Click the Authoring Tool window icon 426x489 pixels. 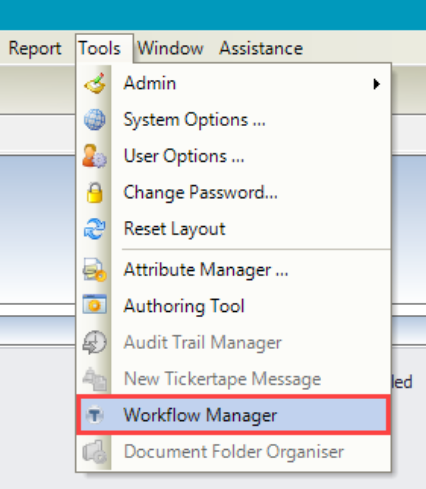tap(95, 304)
